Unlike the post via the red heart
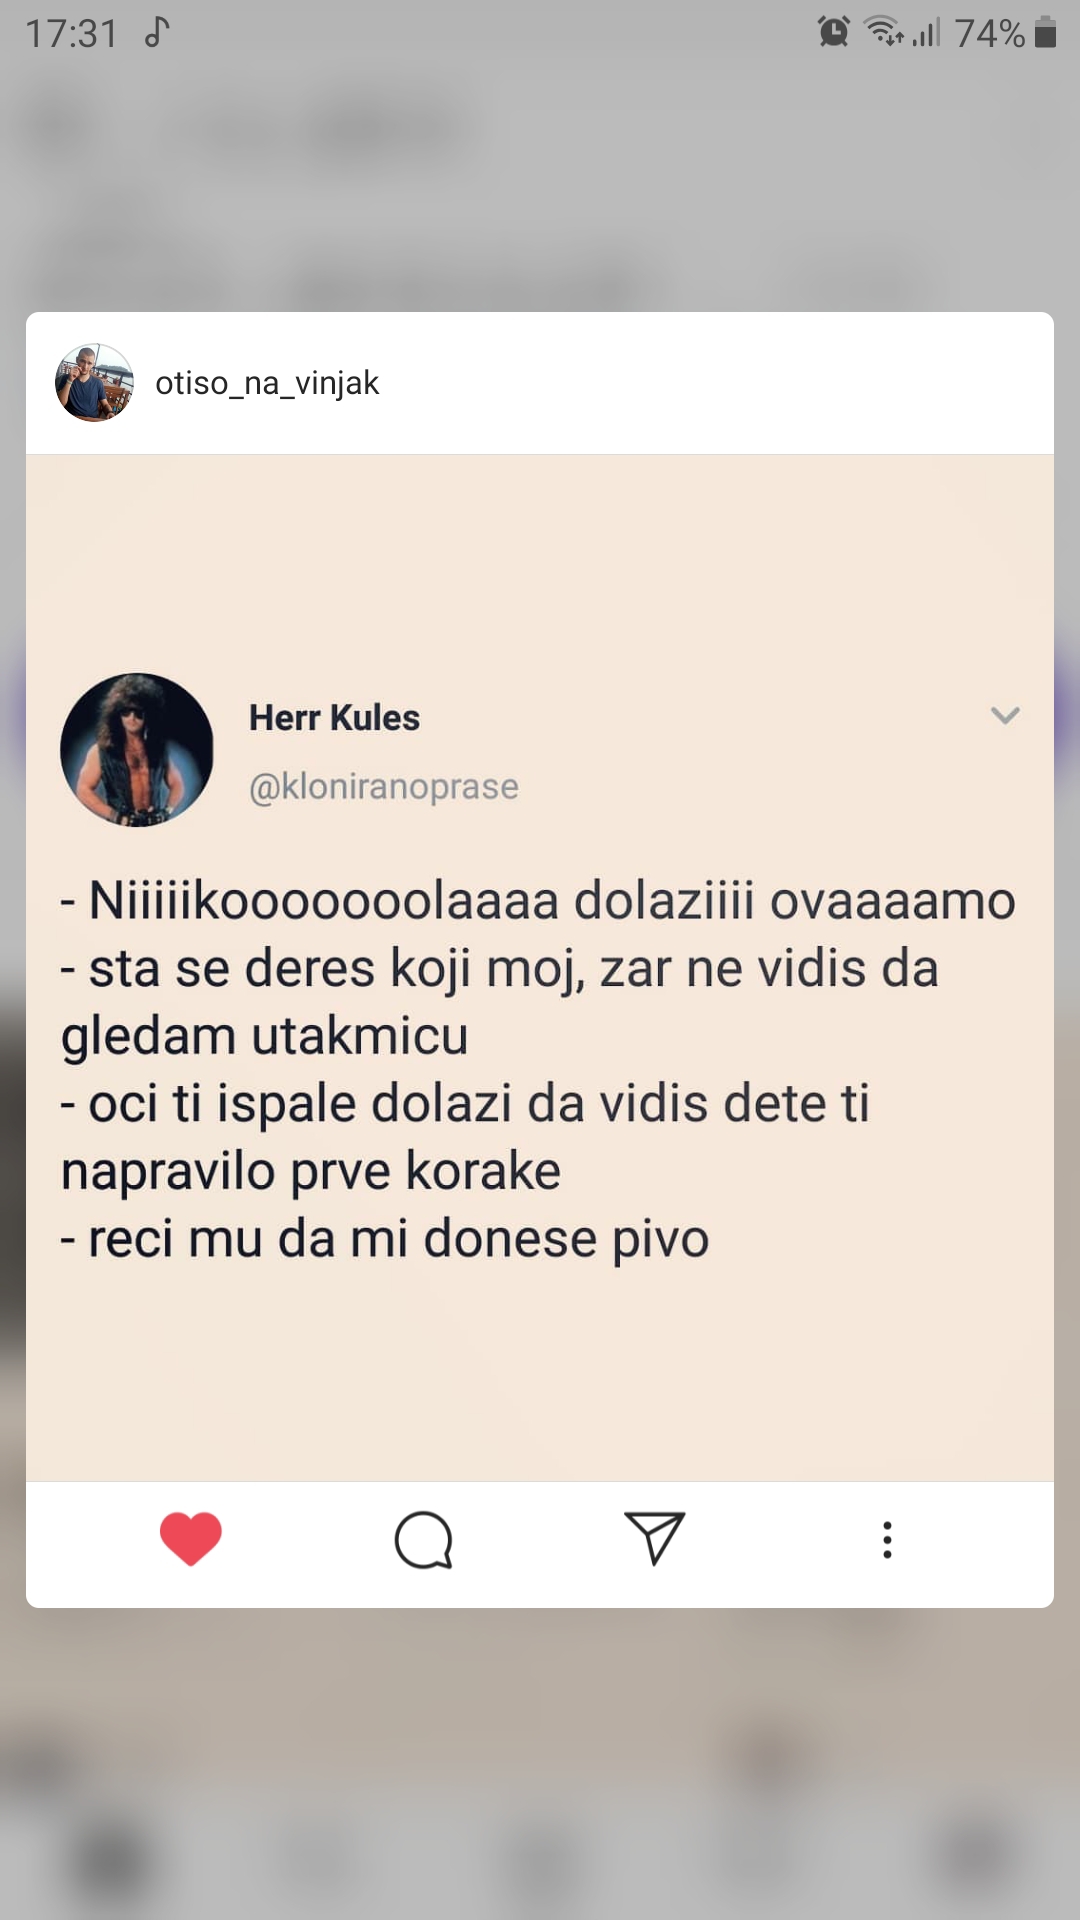 tap(190, 1538)
